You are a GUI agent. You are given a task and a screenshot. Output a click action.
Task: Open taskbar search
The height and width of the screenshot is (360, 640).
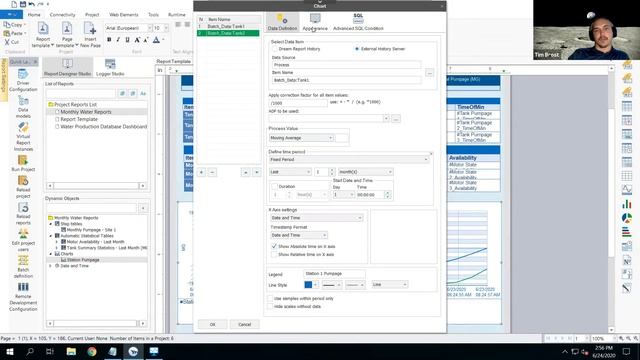(30, 351)
